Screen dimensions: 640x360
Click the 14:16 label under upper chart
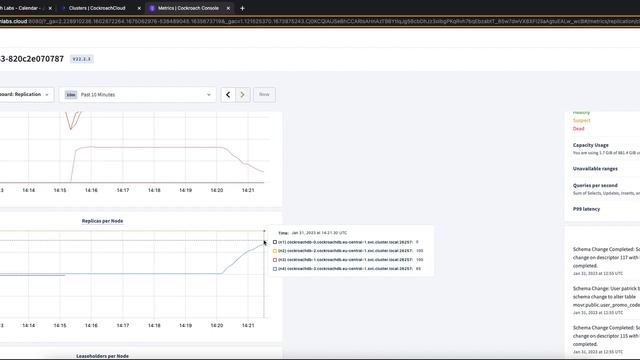pyautogui.click(x=91, y=191)
